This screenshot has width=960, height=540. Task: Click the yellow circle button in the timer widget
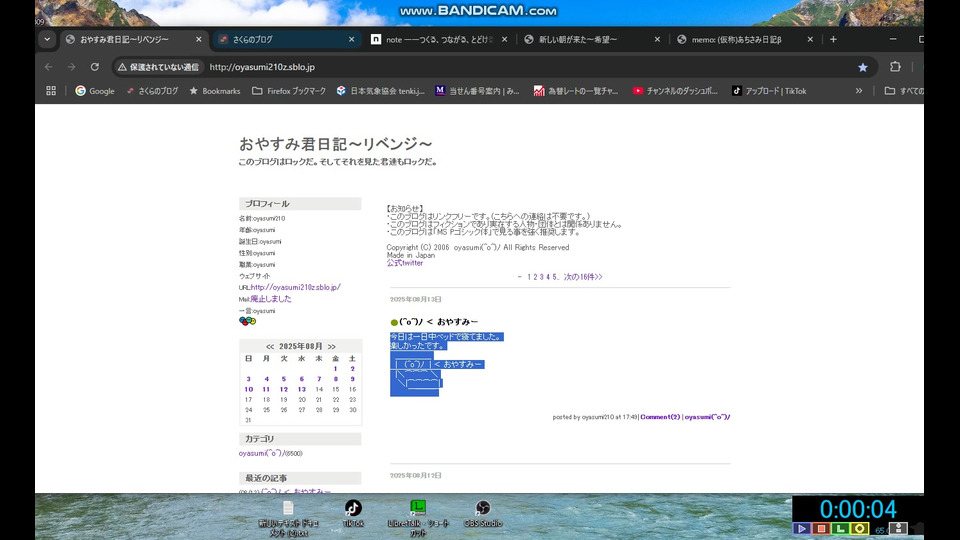[x=860, y=528]
